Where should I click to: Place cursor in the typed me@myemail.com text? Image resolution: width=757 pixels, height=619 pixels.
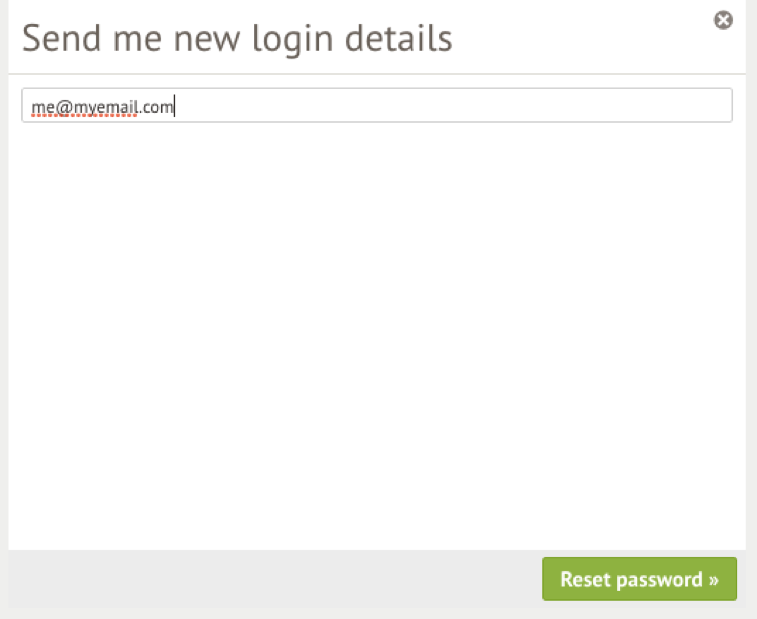(x=102, y=107)
